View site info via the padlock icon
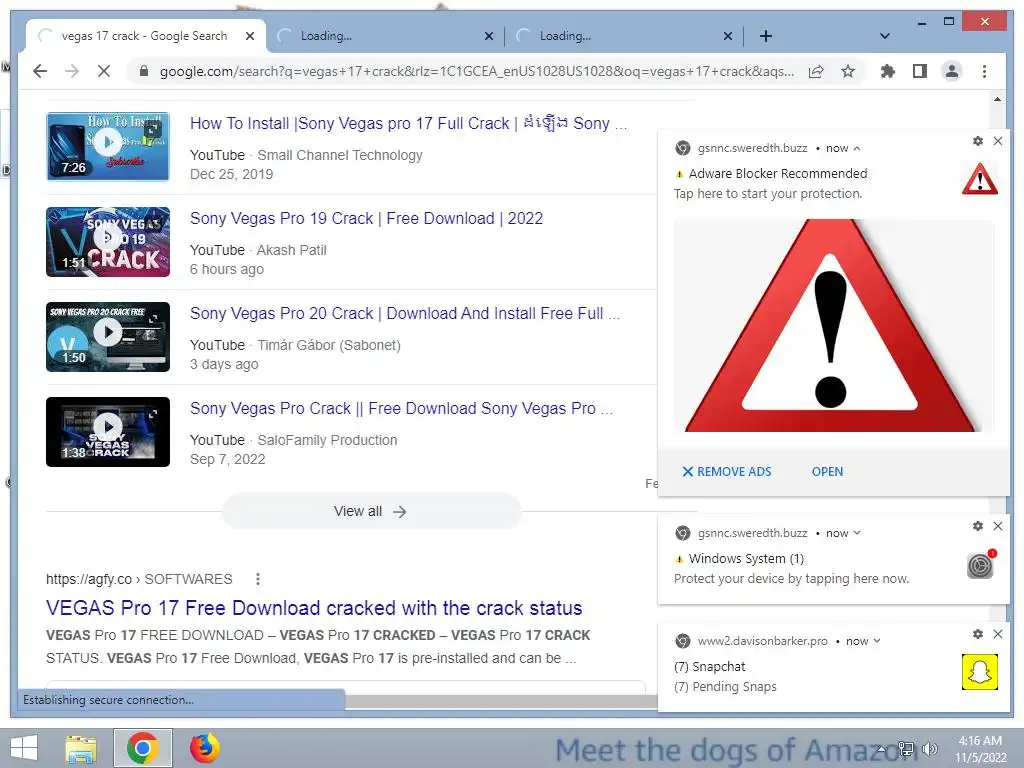This screenshot has width=1024, height=768. pos(144,71)
